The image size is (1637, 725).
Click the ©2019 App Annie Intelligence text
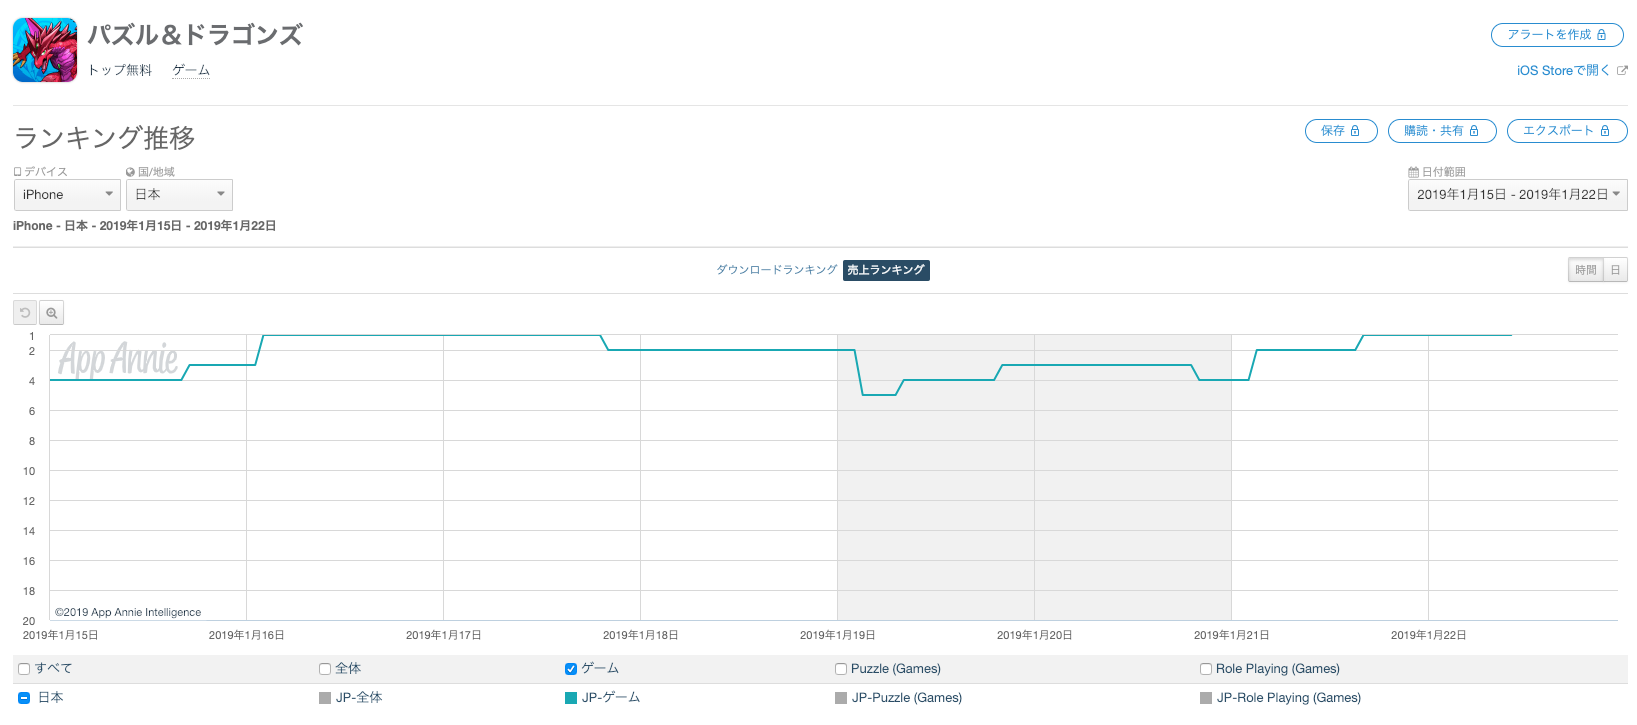(128, 612)
